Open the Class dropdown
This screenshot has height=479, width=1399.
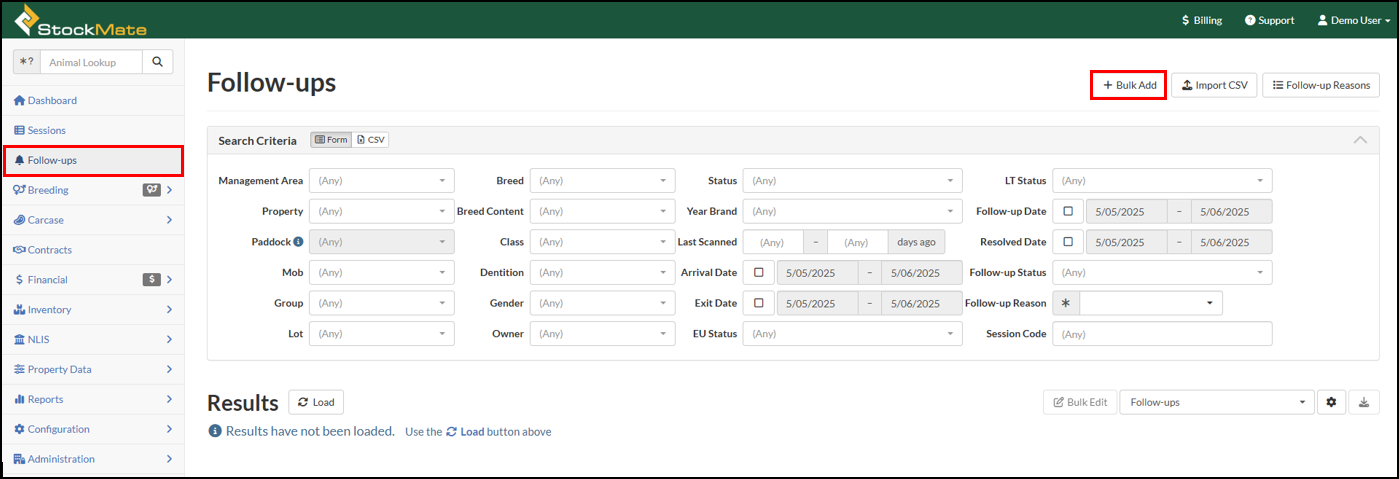click(602, 242)
